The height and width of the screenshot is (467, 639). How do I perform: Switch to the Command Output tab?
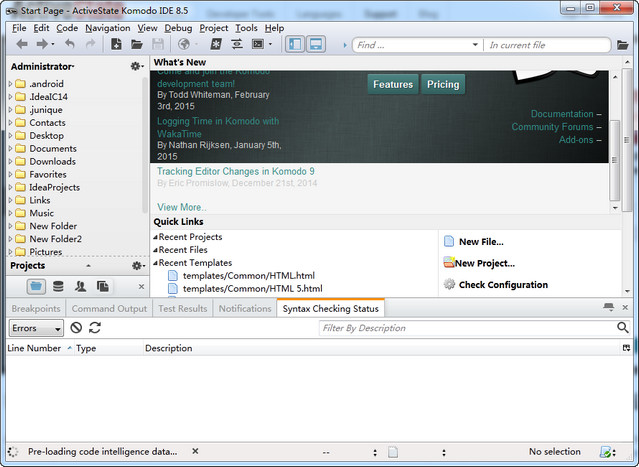tap(109, 309)
